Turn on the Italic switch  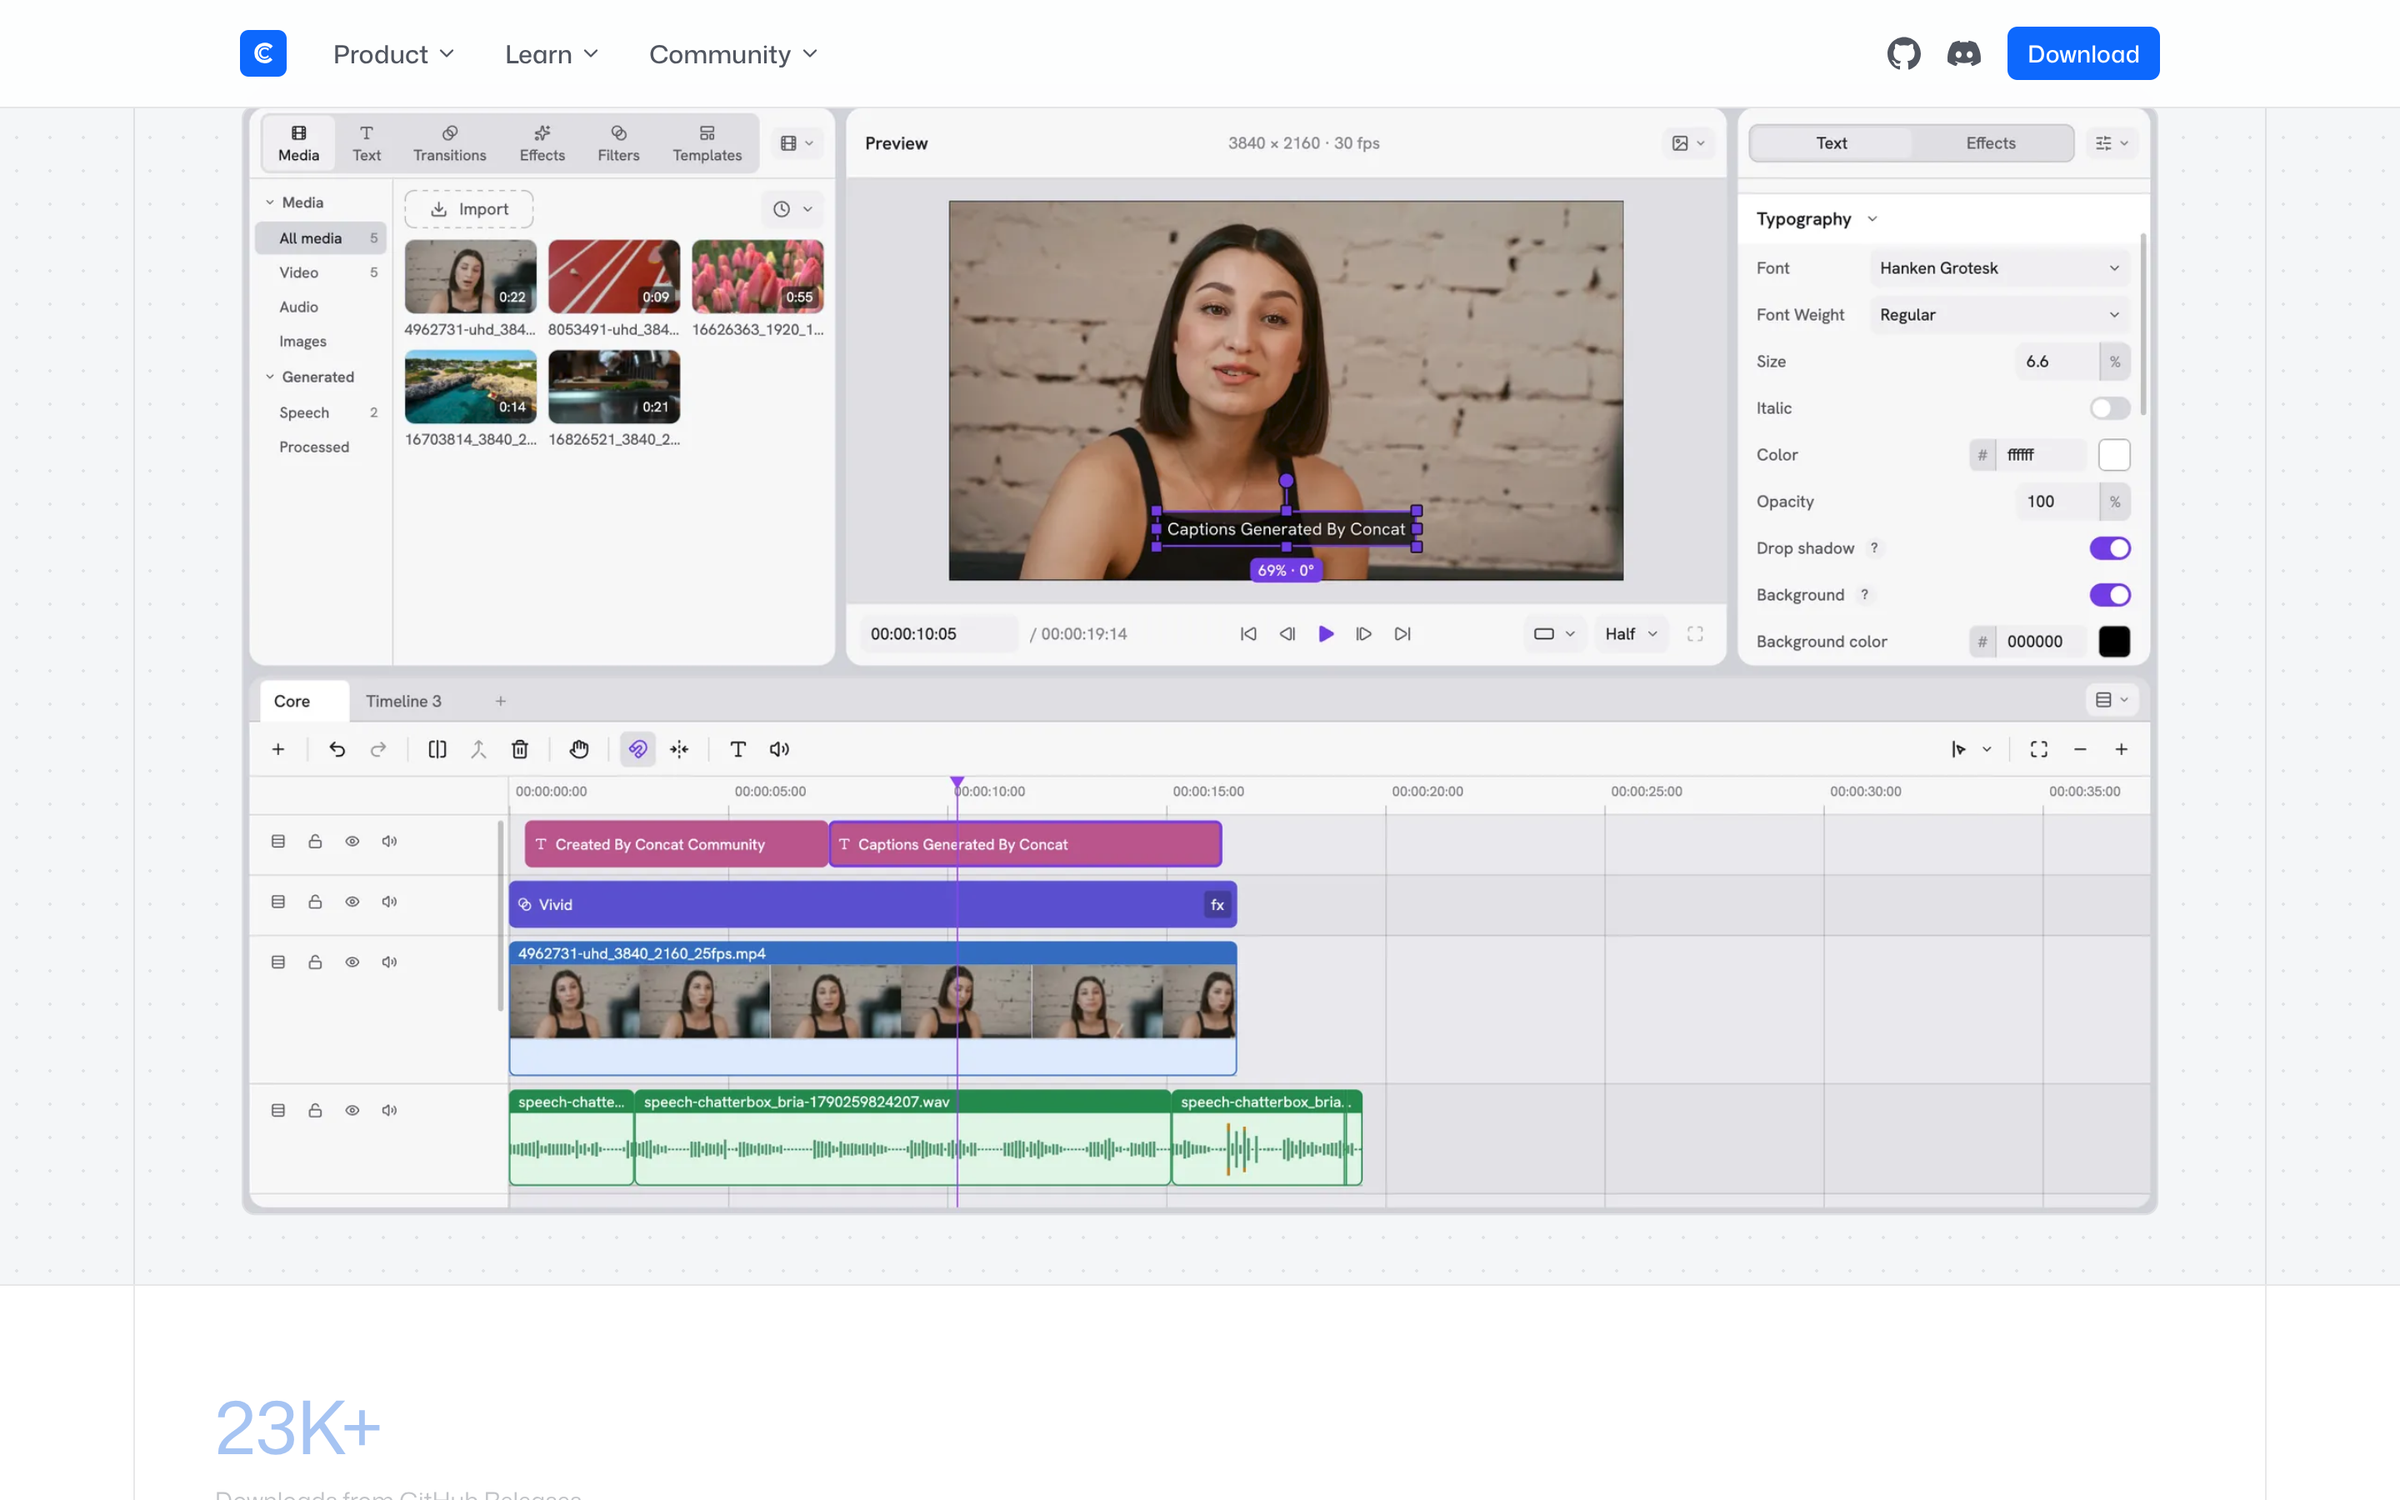2110,408
